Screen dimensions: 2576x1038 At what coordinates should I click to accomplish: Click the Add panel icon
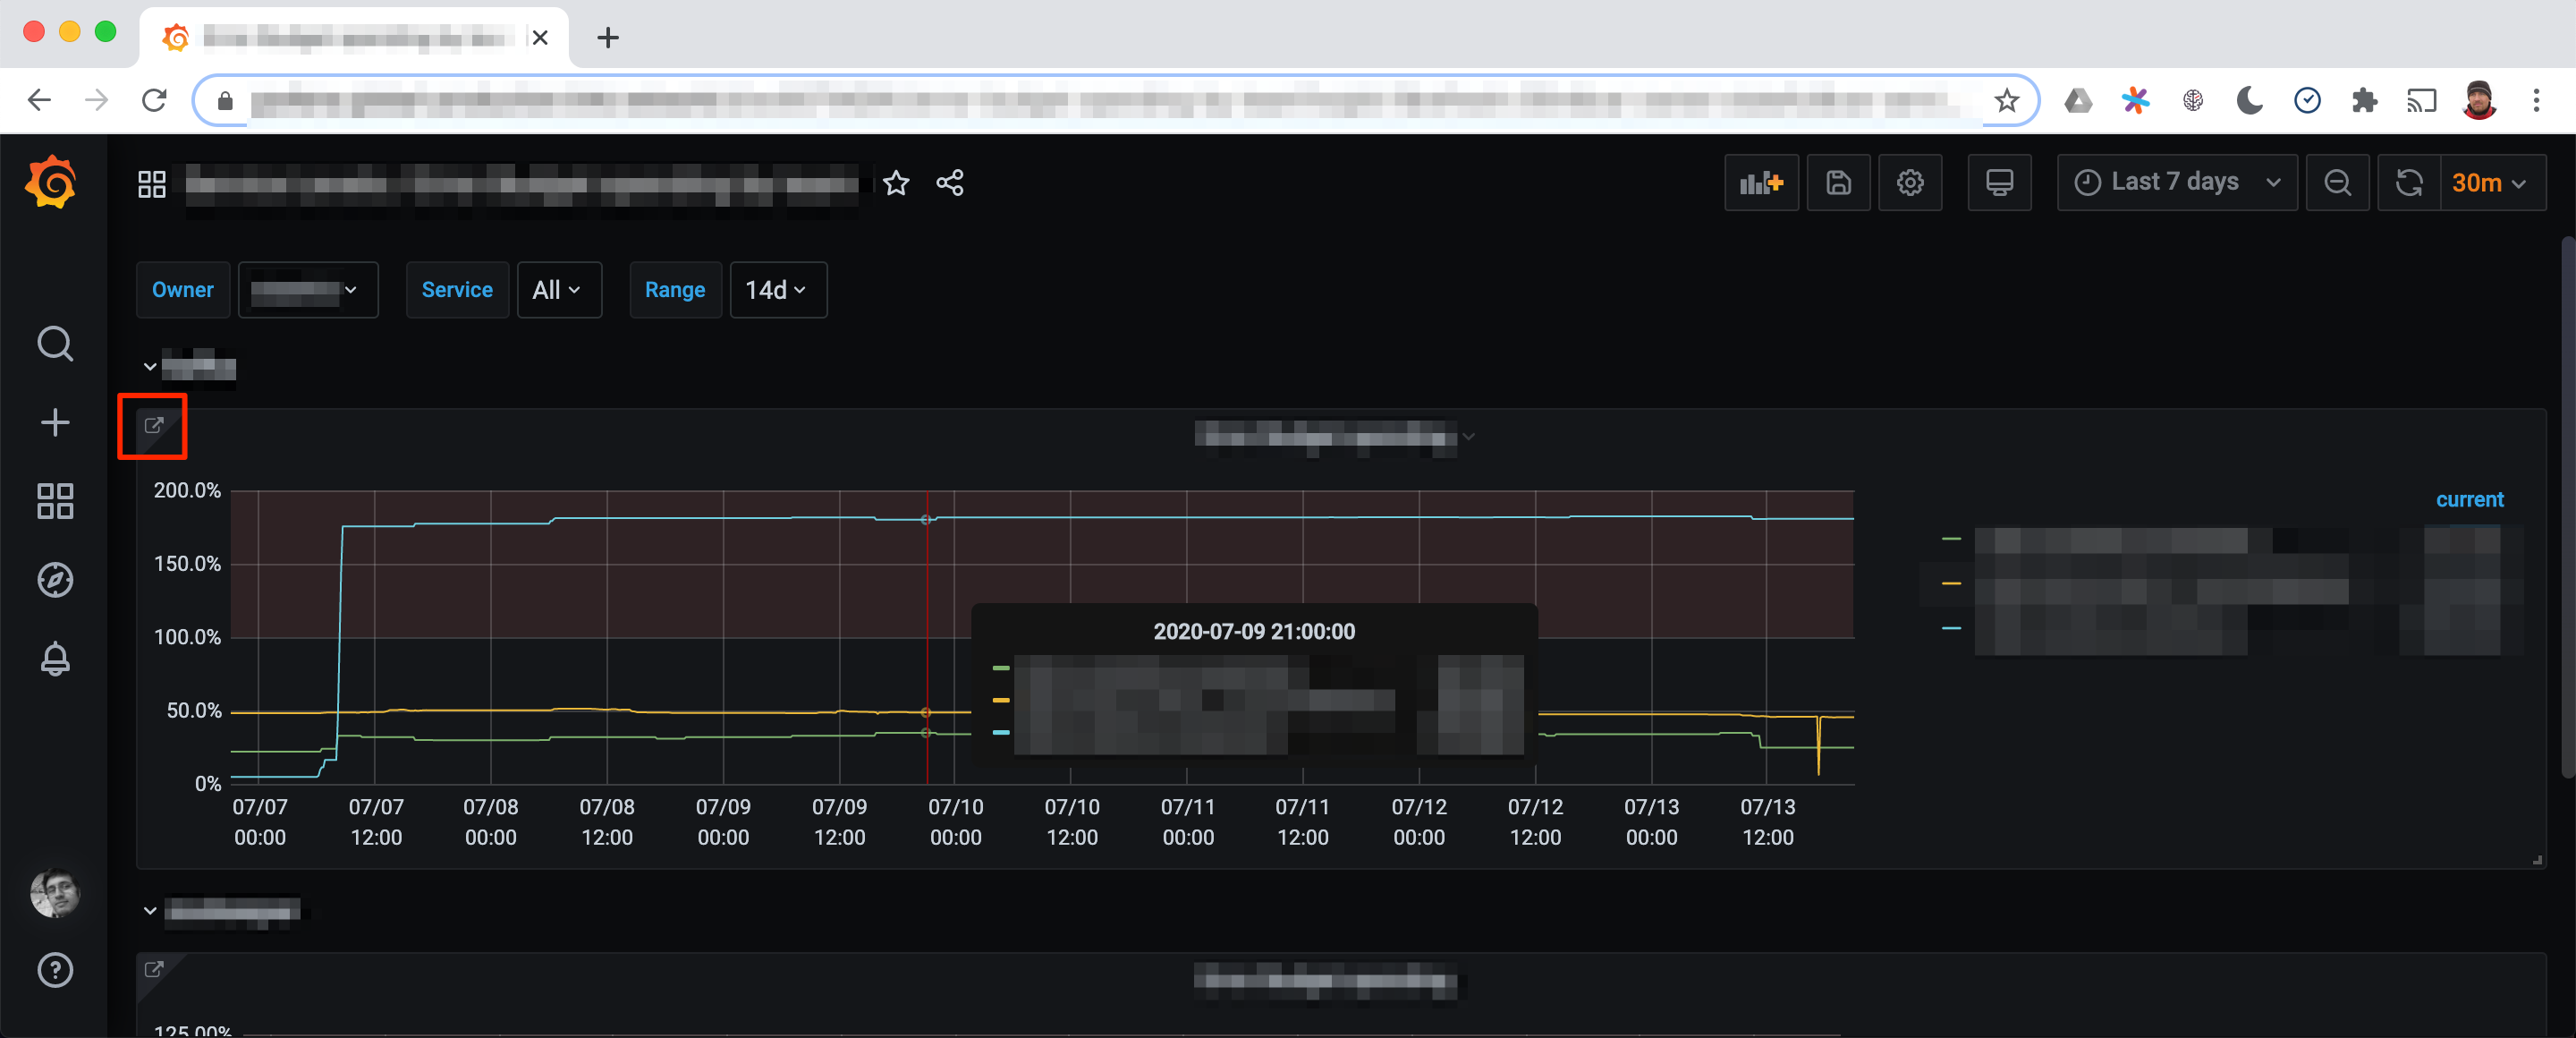click(1760, 183)
